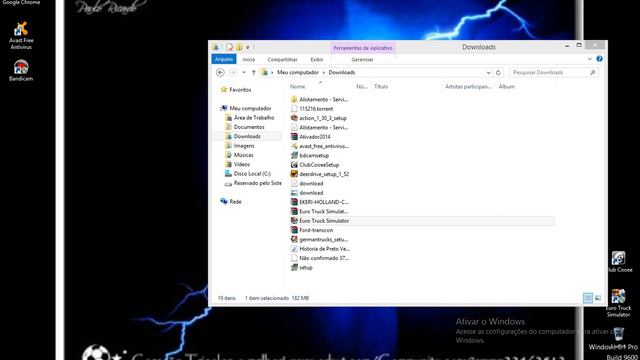Switch to the Início ribbon tab

pos(248,60)
